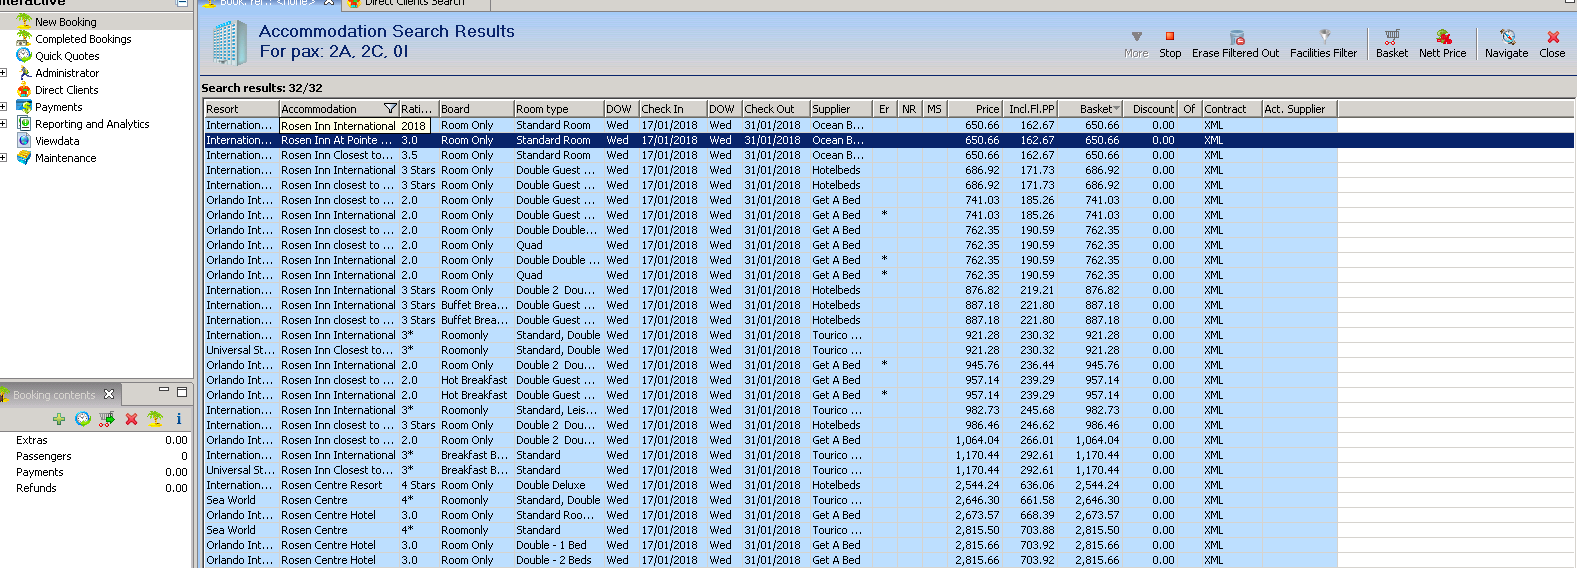Select Quick Quotes in navigation tree
The height and width of the screenshot is (568, 1577).
click(67, 56)
